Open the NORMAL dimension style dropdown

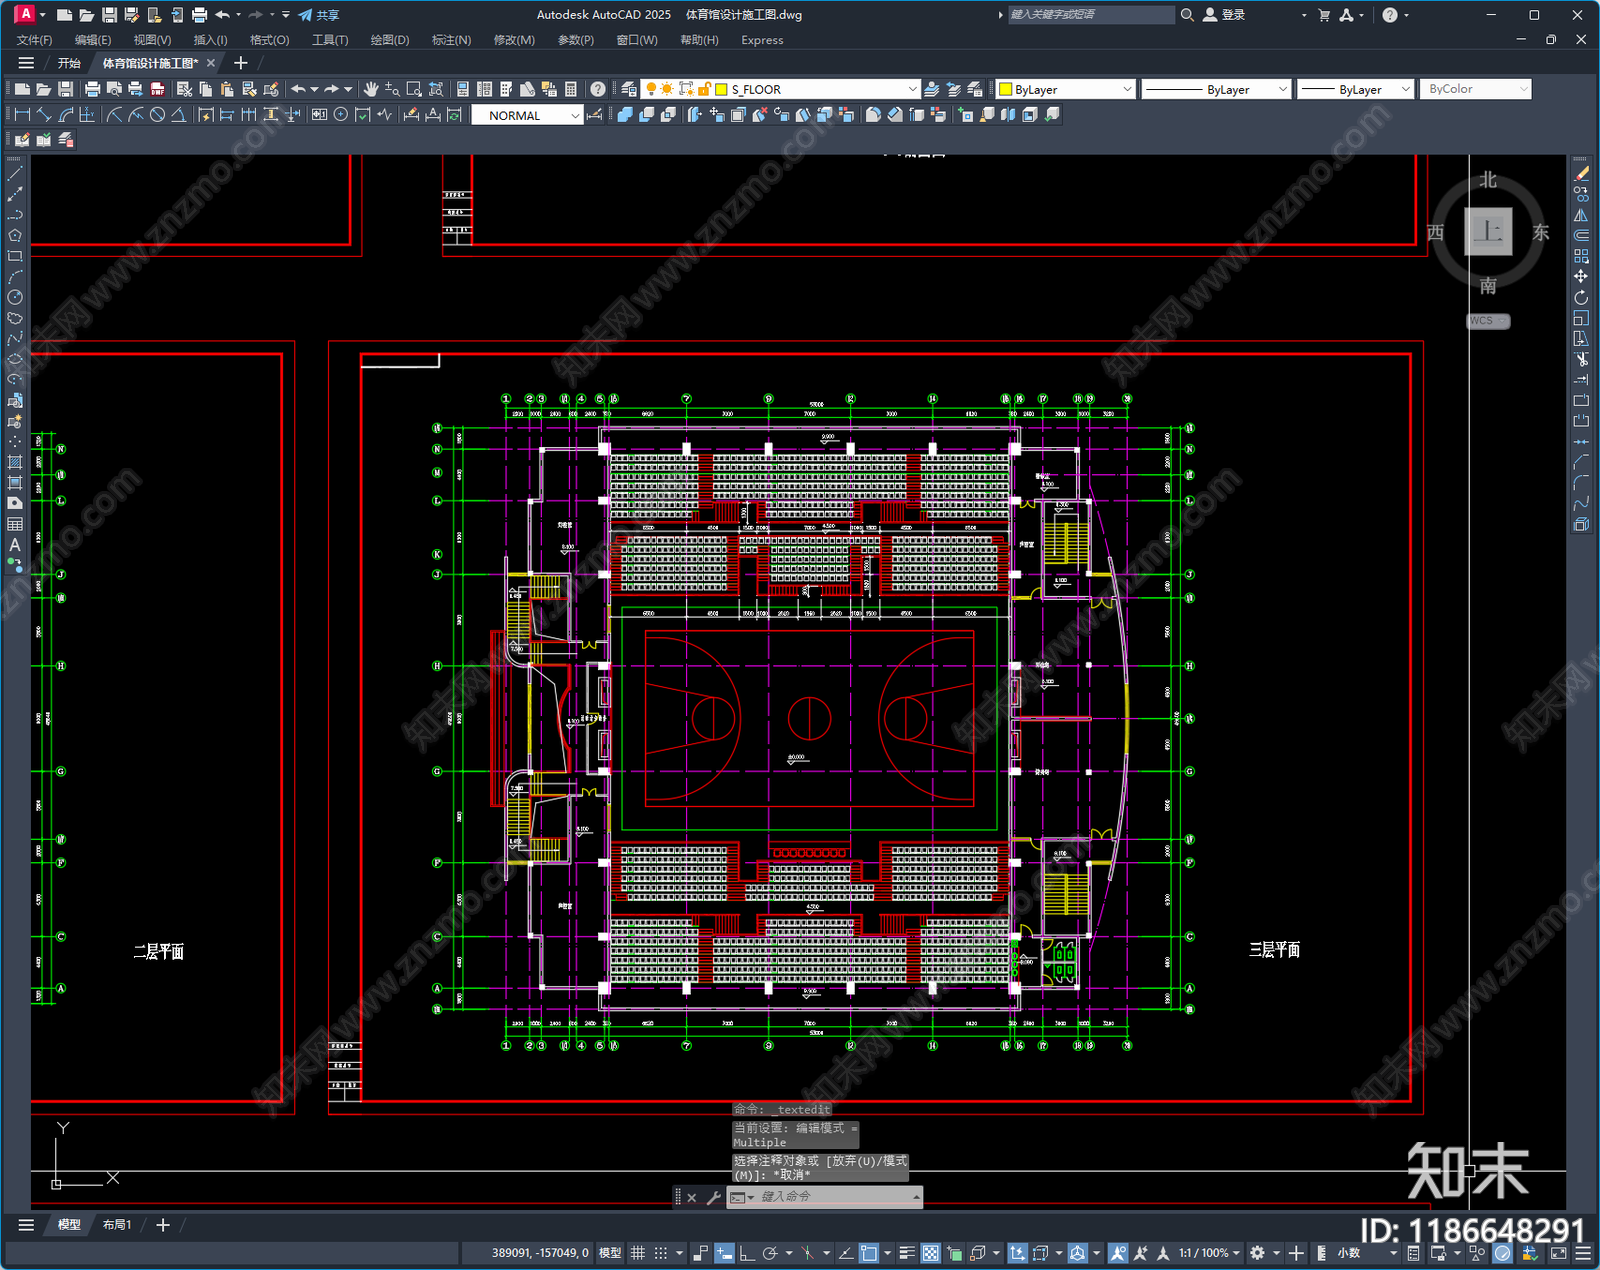[x=527, y=116]
